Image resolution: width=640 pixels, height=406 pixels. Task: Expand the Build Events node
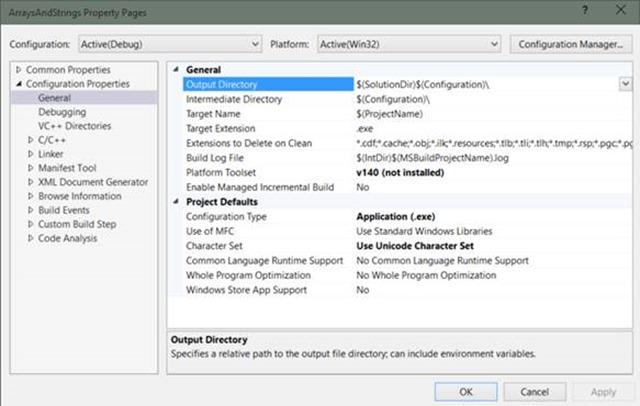30,210
